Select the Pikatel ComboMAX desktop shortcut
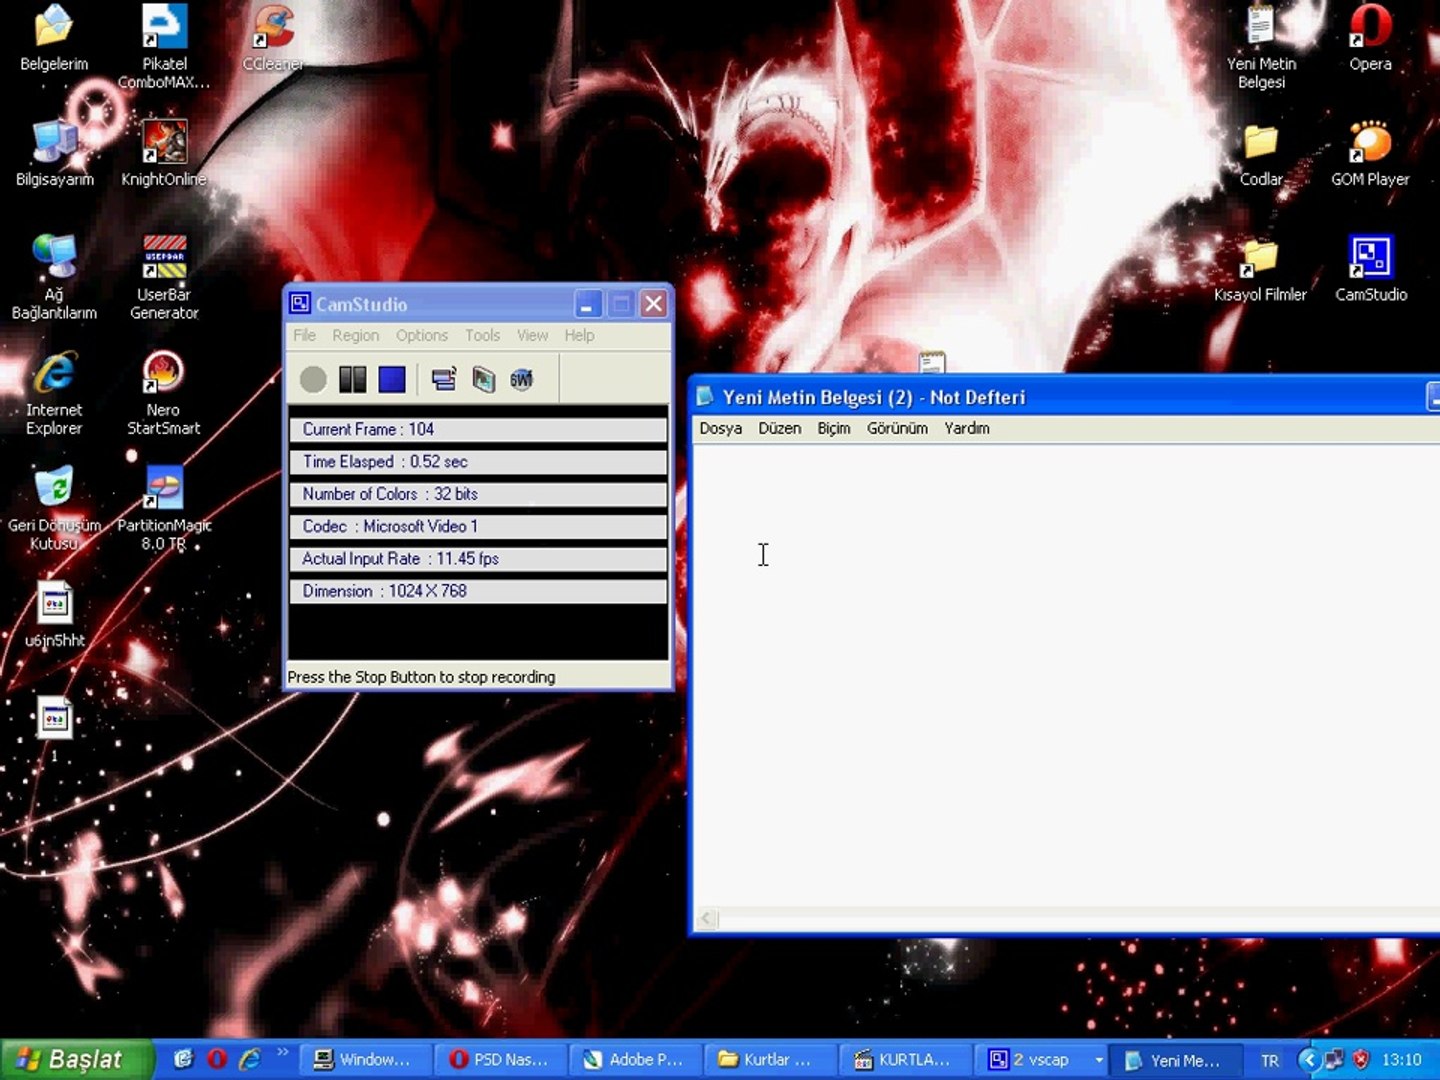This screenshot has width=1440, height=1080. 164,46
